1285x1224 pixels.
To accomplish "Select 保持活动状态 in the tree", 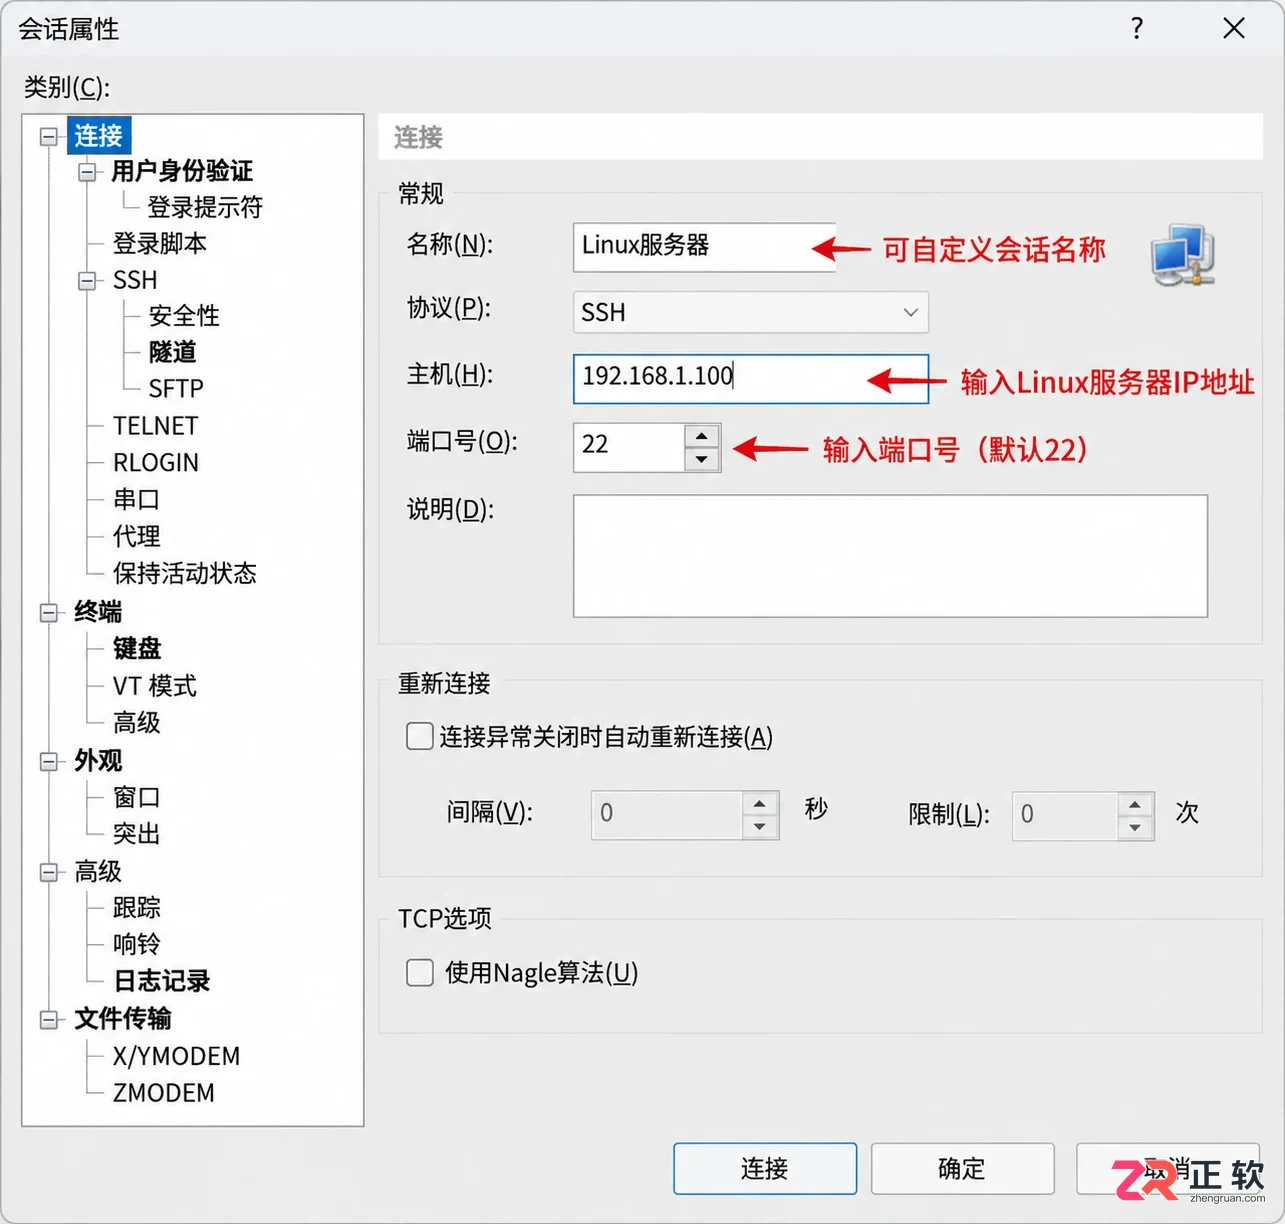I will 185,573.
